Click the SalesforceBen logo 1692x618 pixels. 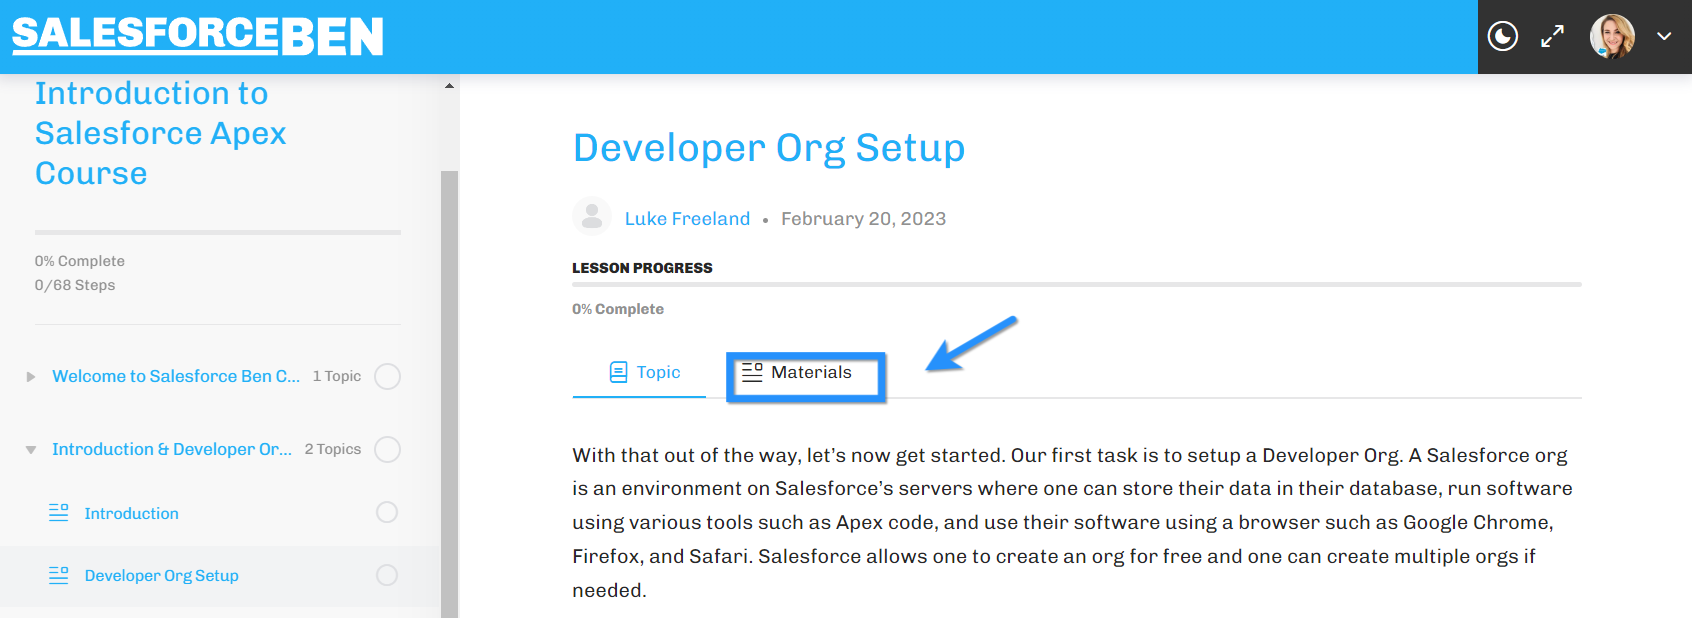198,36
